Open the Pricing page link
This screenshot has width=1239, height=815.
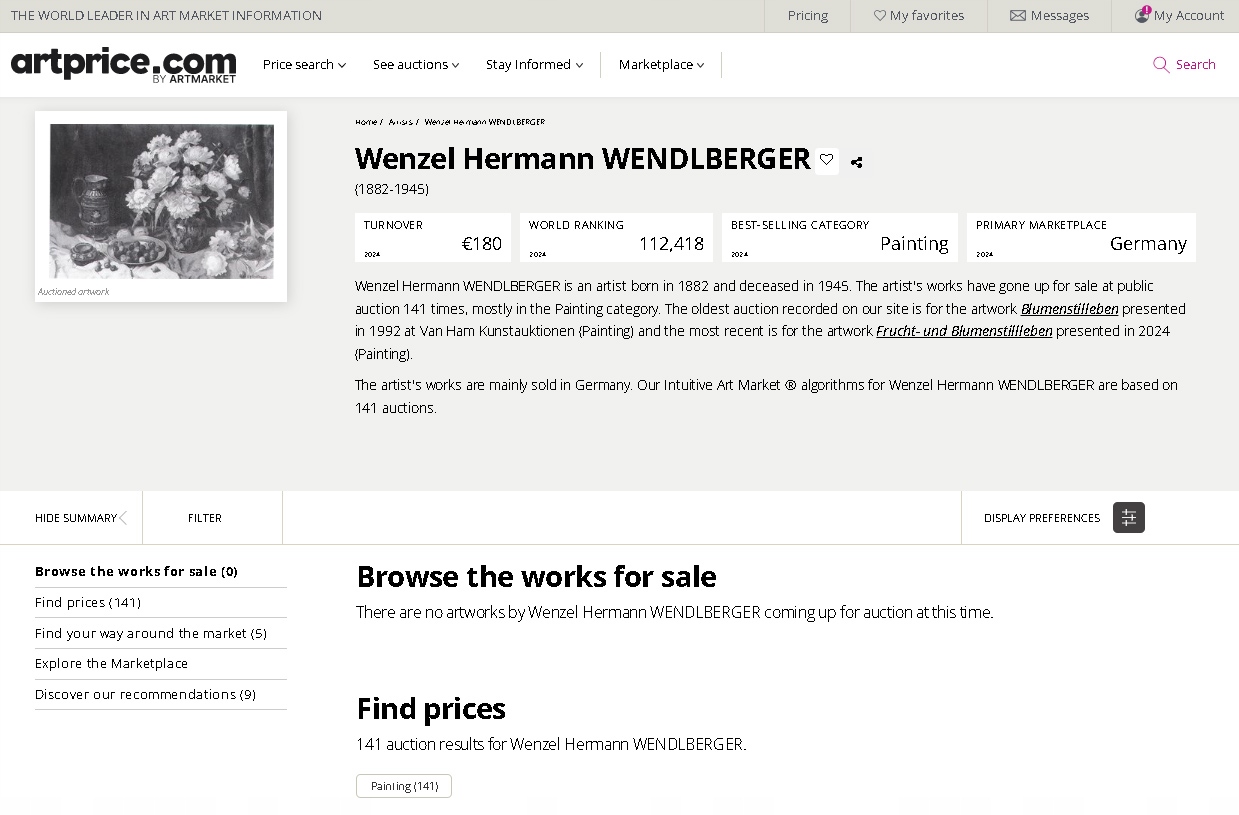point(807,16)
